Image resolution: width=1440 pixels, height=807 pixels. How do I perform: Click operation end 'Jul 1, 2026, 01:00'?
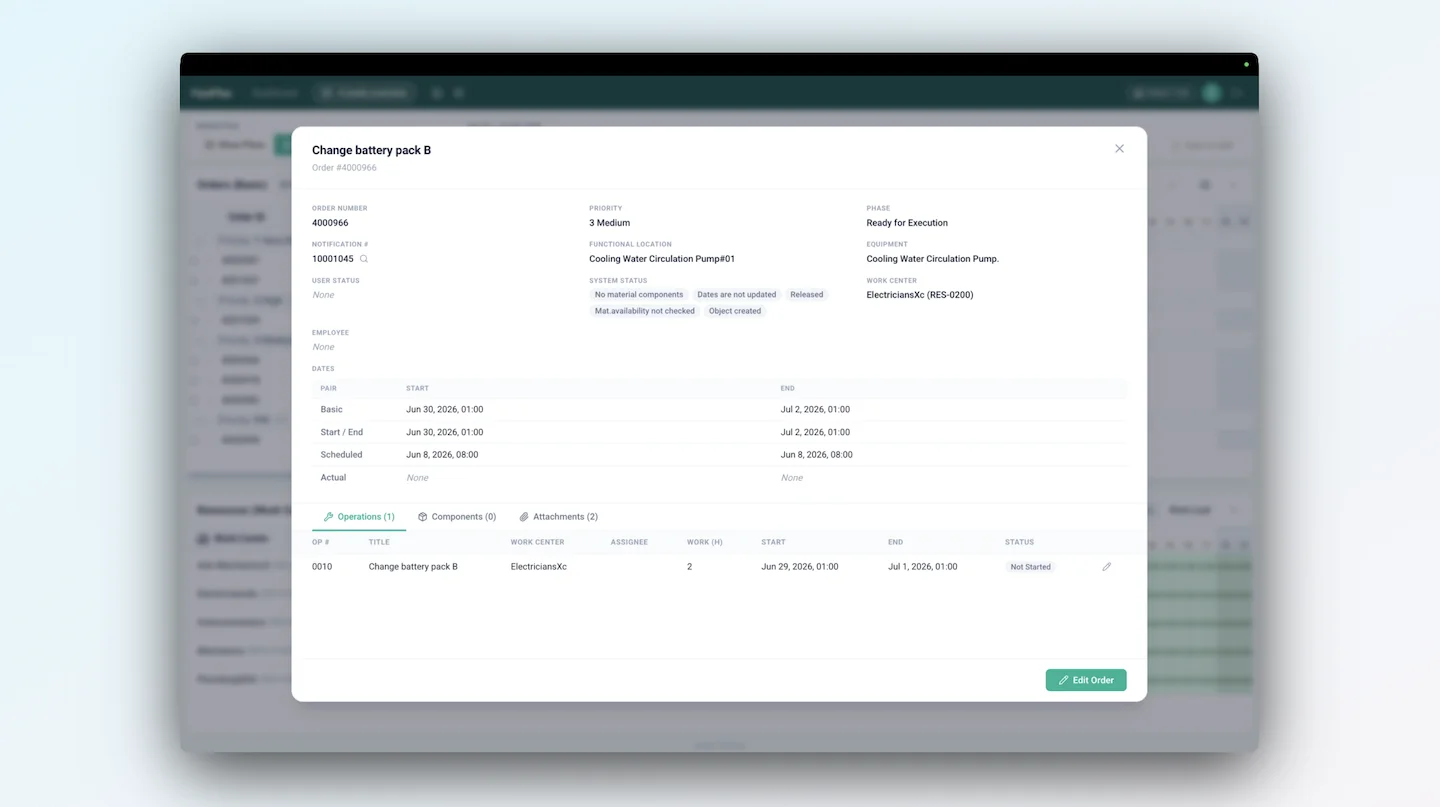pos(923,567)
